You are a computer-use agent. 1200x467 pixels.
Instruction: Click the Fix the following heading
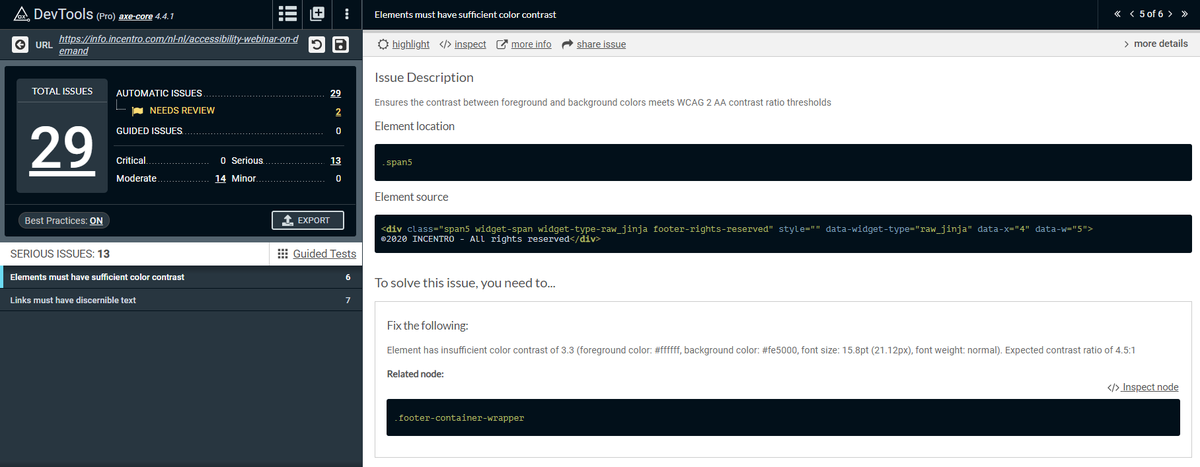point(427,326)
